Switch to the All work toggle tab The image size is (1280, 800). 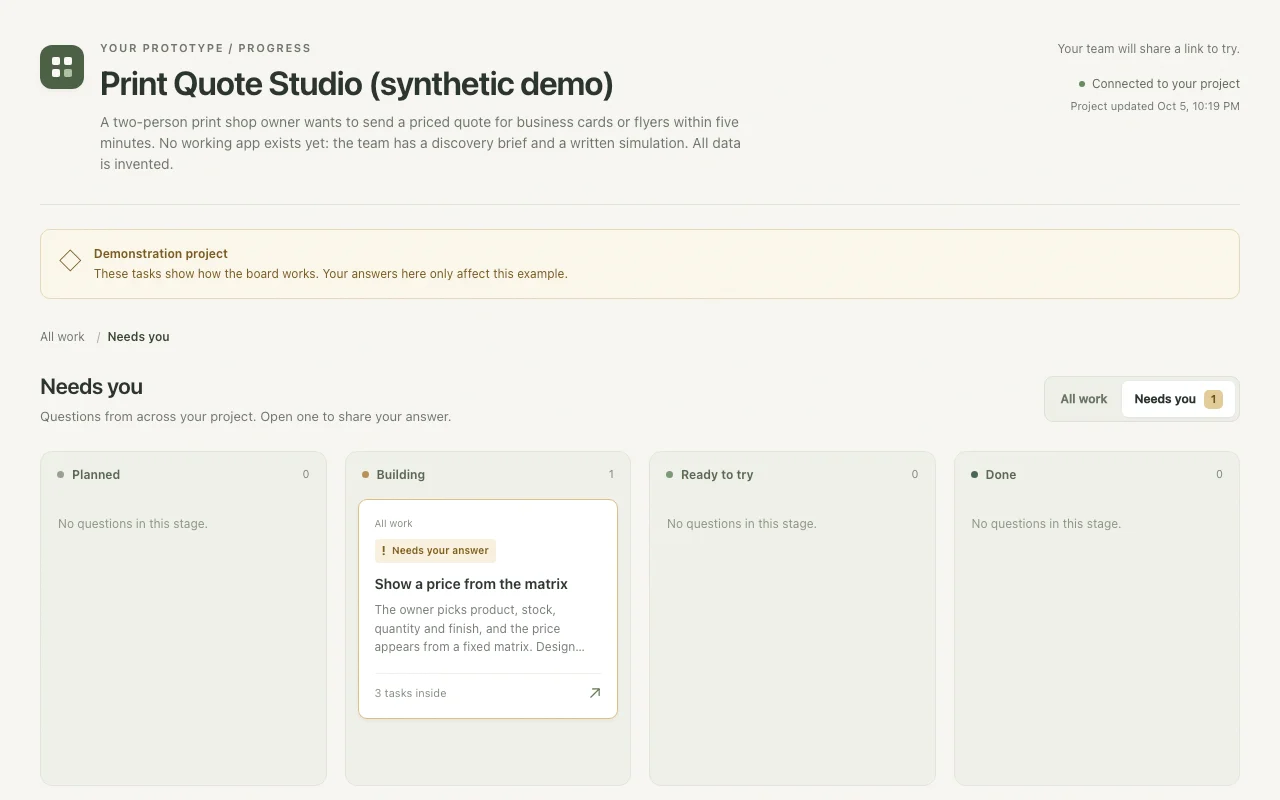point(1084,399)
